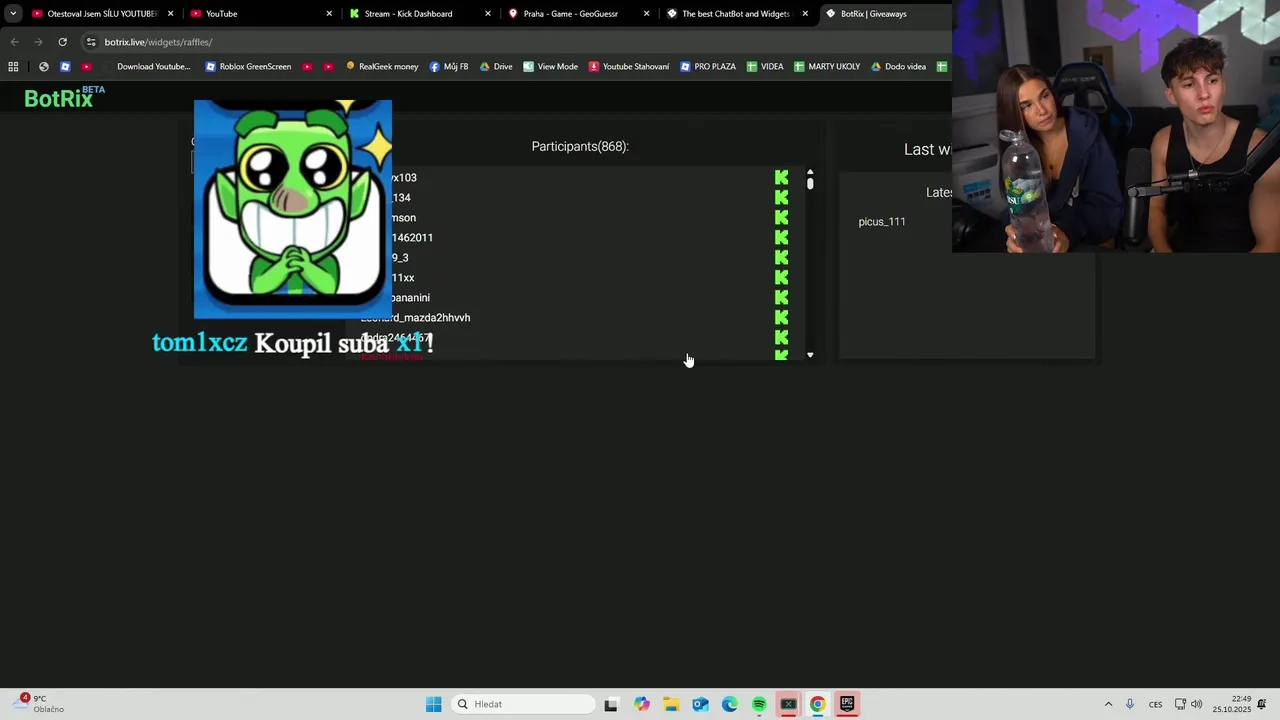This screenshot has height=720, width=1280.
Task: Open the RealGeek money bookmark
Action: (x=382, y=67)
